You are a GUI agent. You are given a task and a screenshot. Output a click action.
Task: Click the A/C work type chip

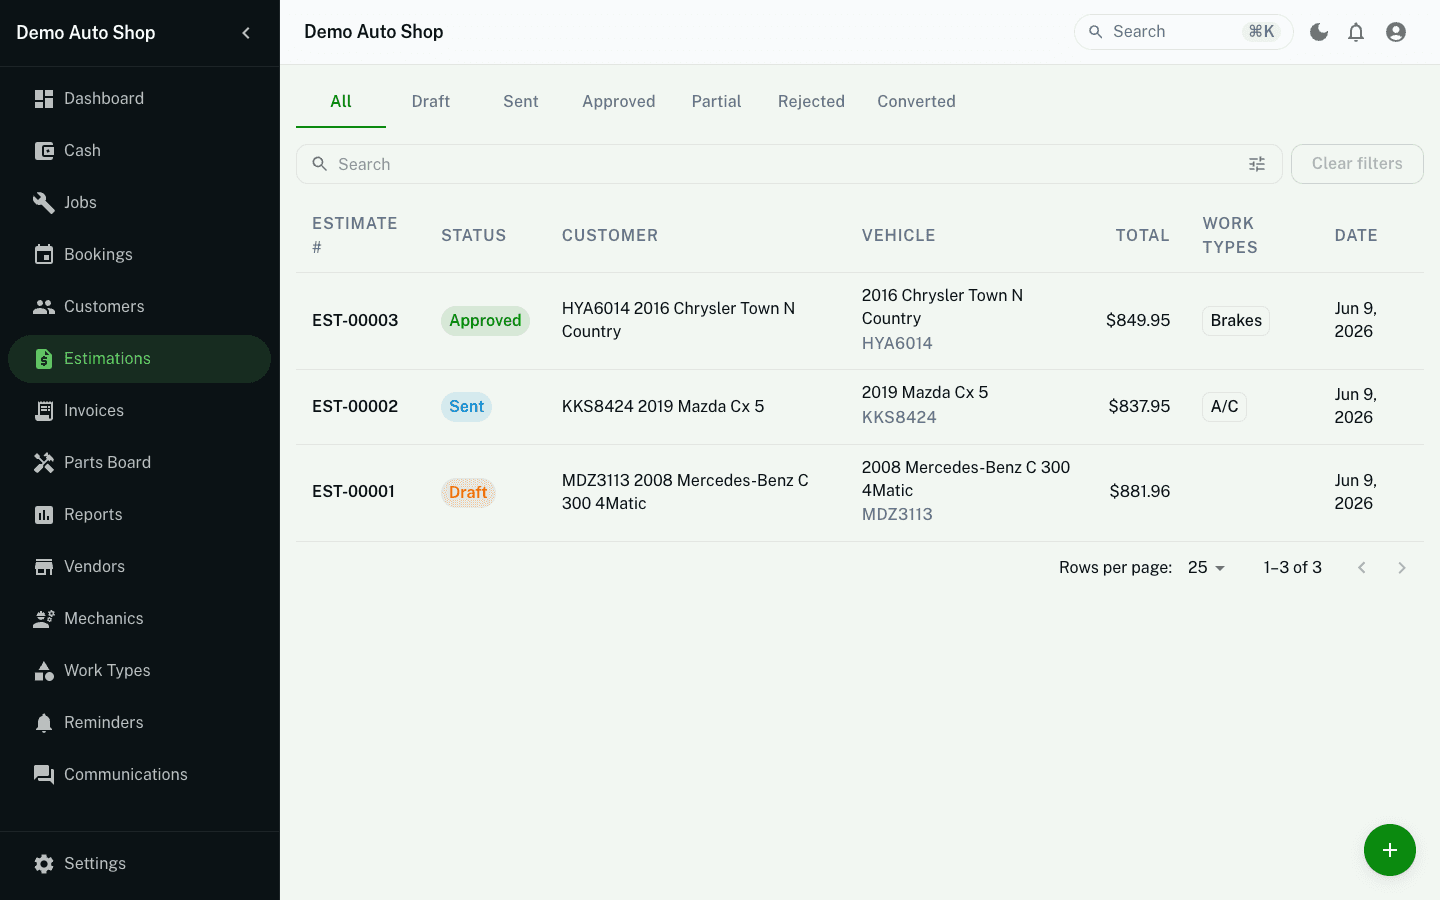(x=1224, y=407)
